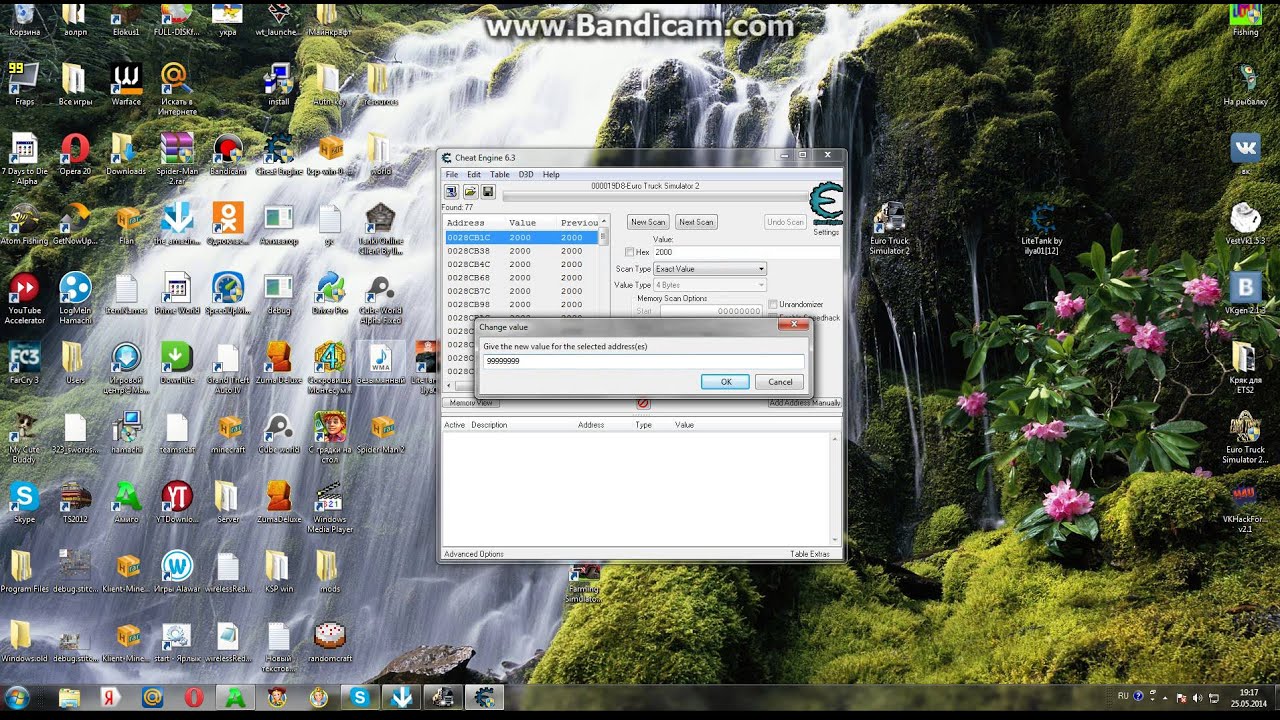The height and width of the screenshot is (720, 1280).
Task: Close the Change value dialog
Action: [x=793, y=325]
